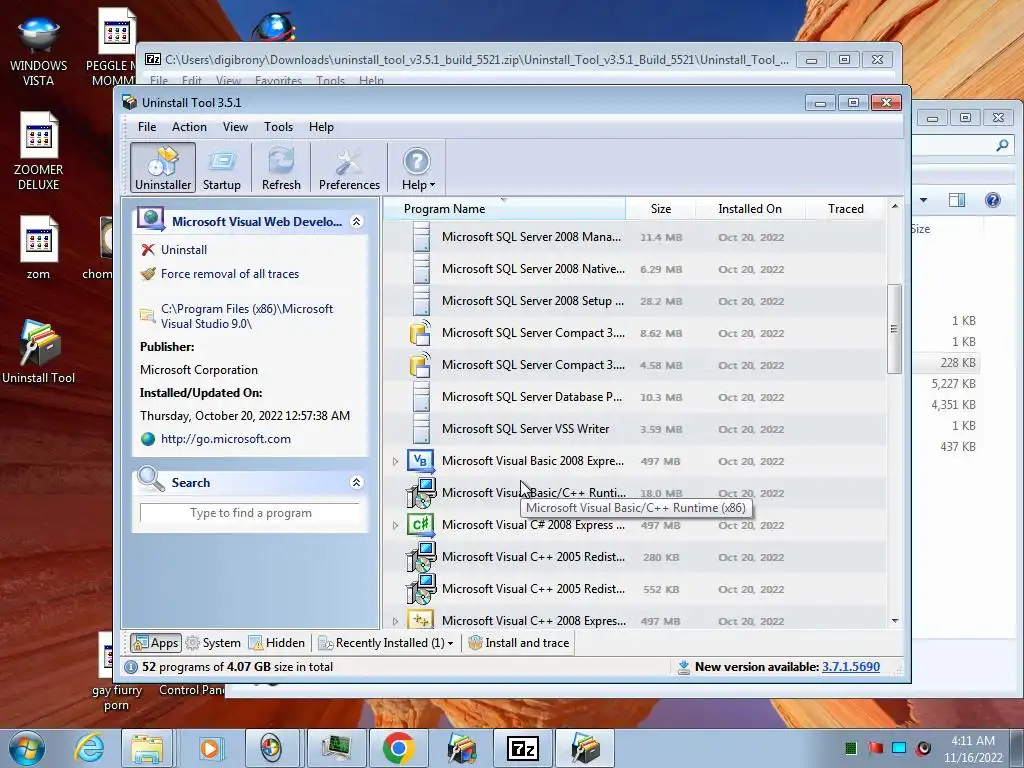Click the Uninstall action in sidebar

[x=184, y=249]
